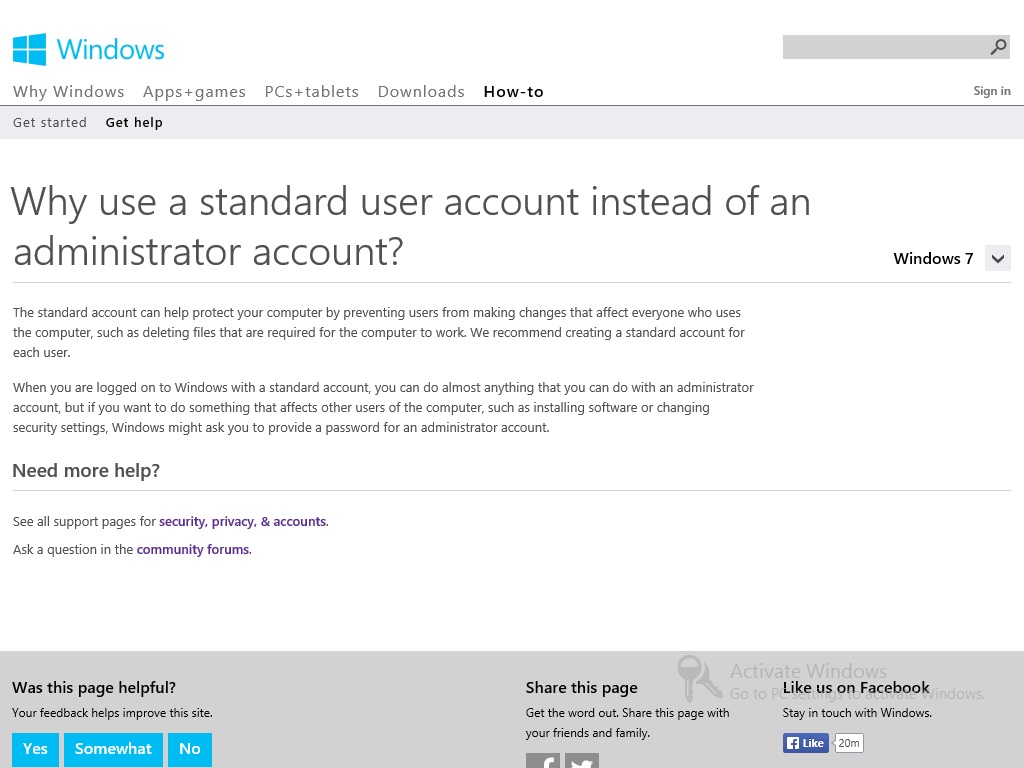Select the How-to menu item
This screenshot has height=768, width=1024.
pyautogui.click(x=513, y=92)
